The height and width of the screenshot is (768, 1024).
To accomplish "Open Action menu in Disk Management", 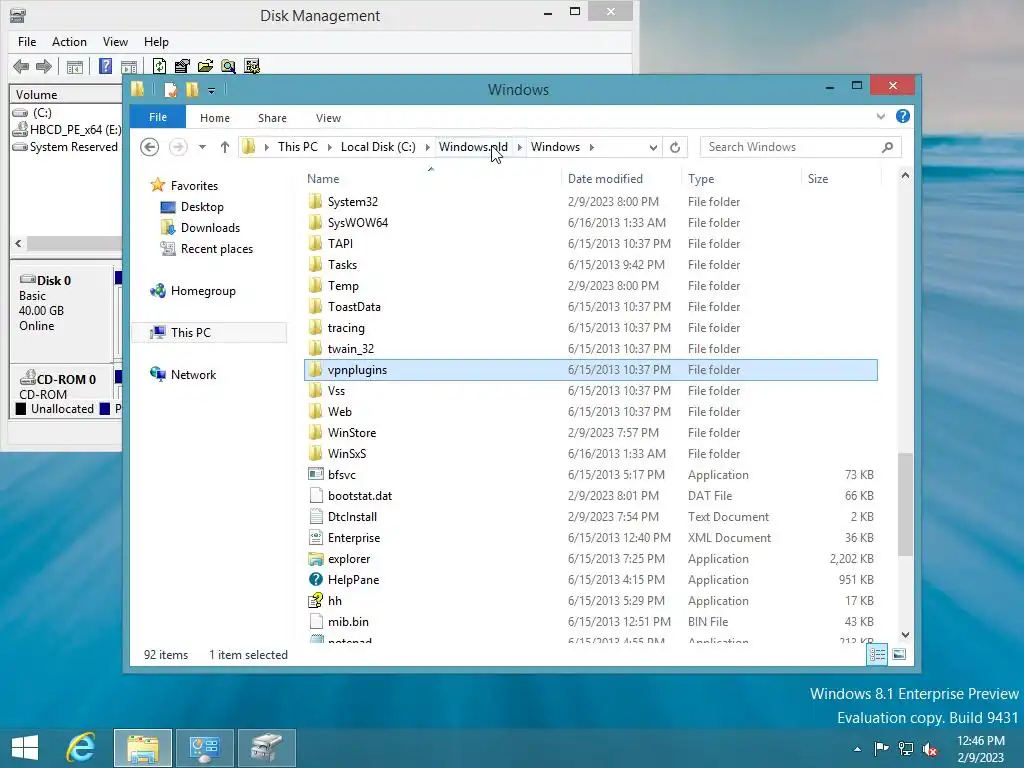I will click(x=69, y=42).
